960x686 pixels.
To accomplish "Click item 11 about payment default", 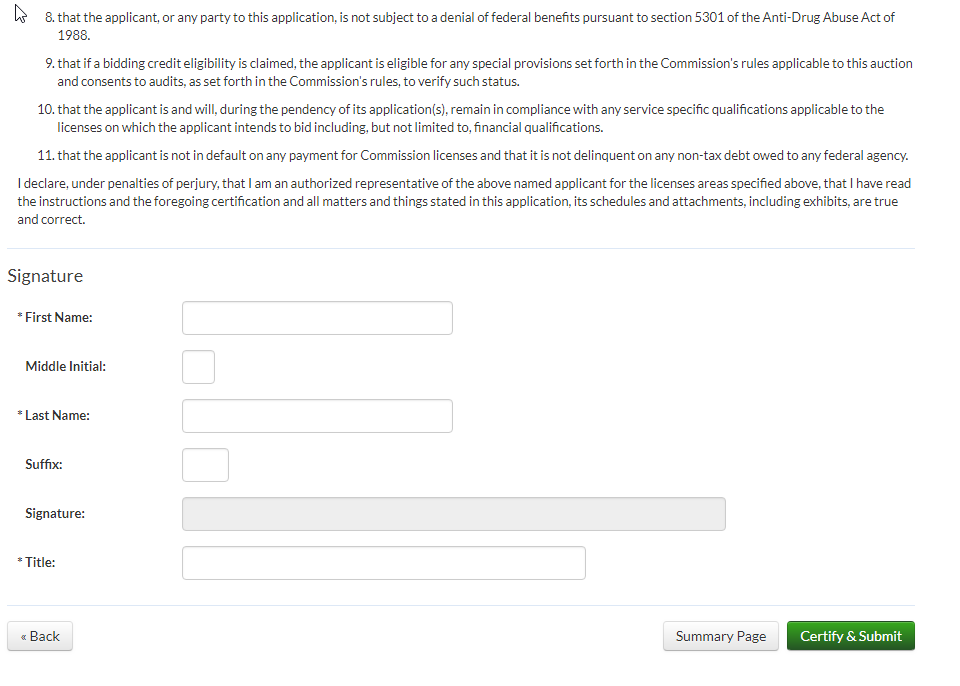I will (480, 156).
